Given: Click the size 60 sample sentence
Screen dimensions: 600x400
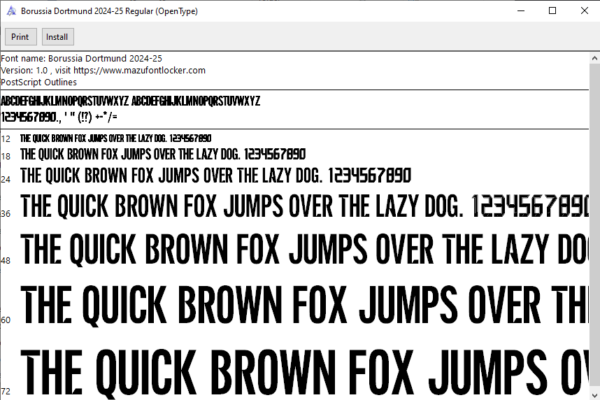Looking at the screenshot, I should pyautogui.click(x=305, y=305).
